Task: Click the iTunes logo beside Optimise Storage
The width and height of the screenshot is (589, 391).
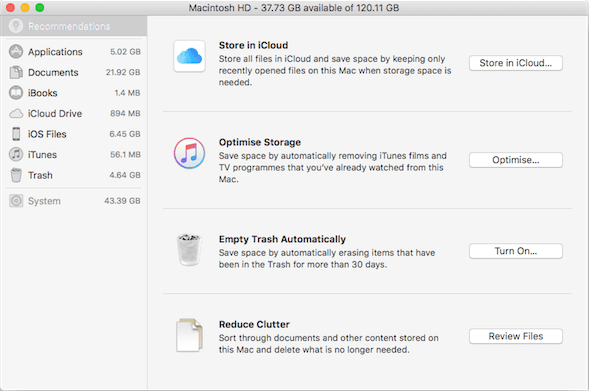Action: [189, 153]
